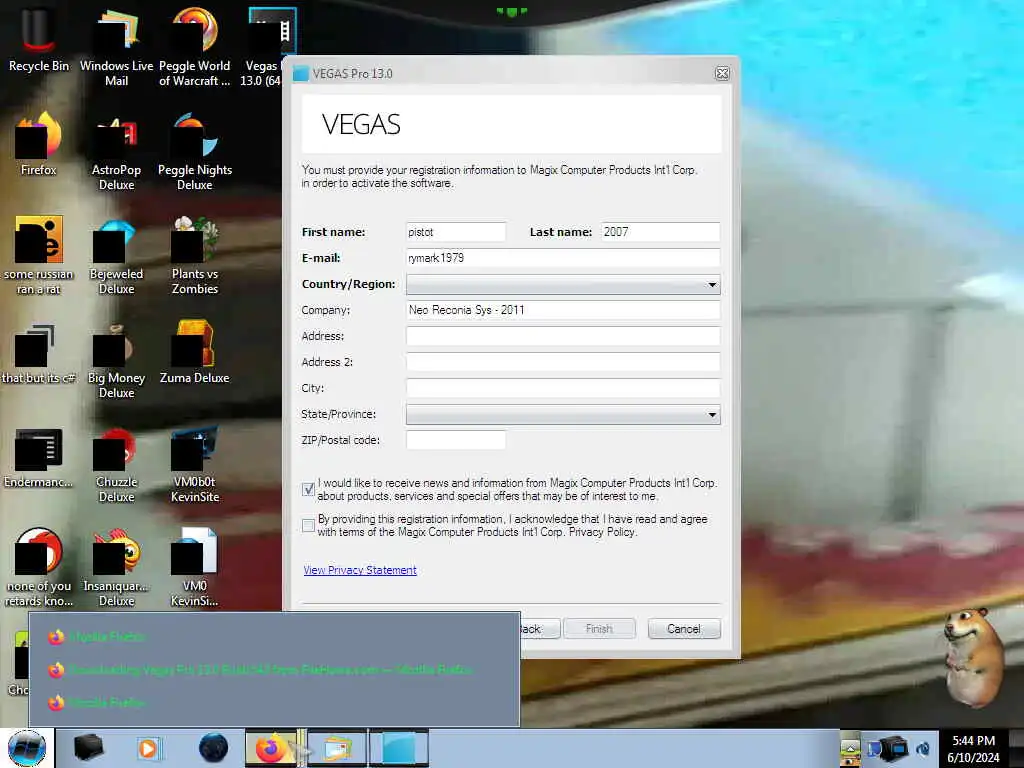Select the VM0 KevinSi... file icon
Screen dimensions: 1024x768
(195, 567)
